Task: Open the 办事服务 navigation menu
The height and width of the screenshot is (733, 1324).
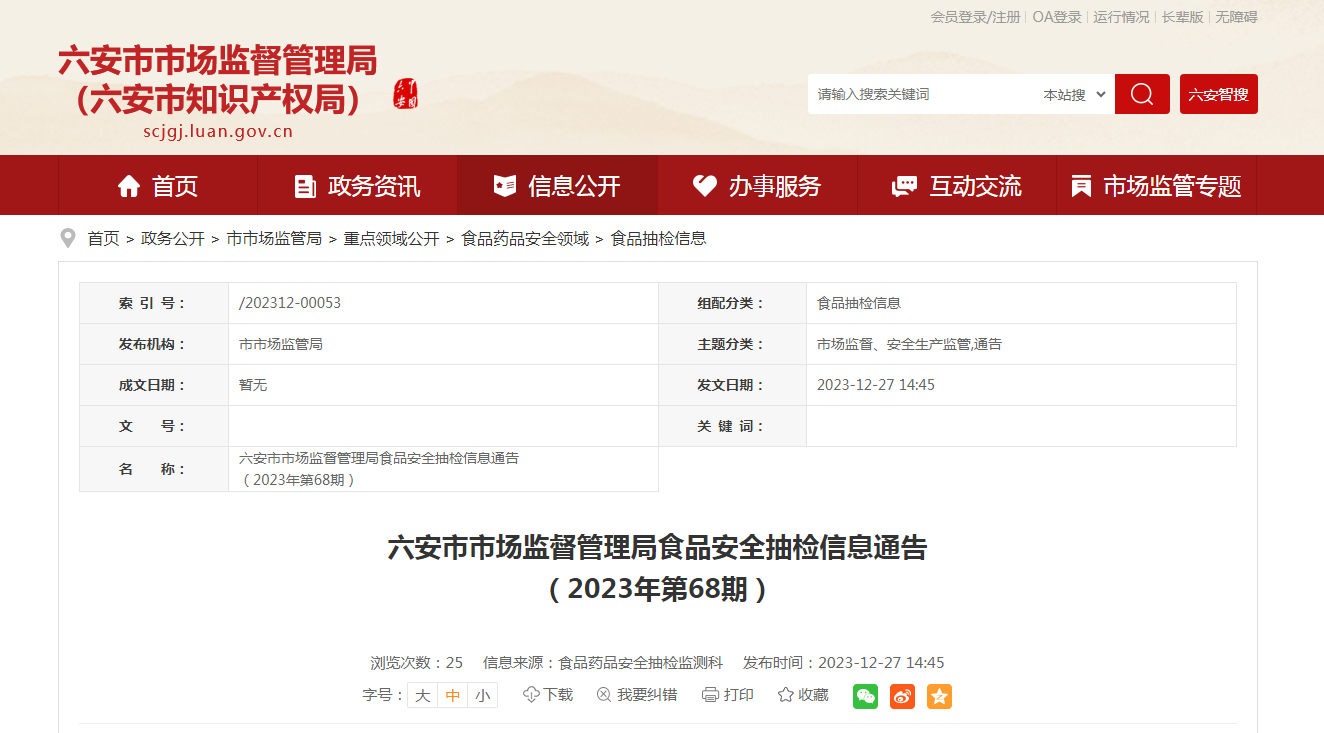Action: 757,186
